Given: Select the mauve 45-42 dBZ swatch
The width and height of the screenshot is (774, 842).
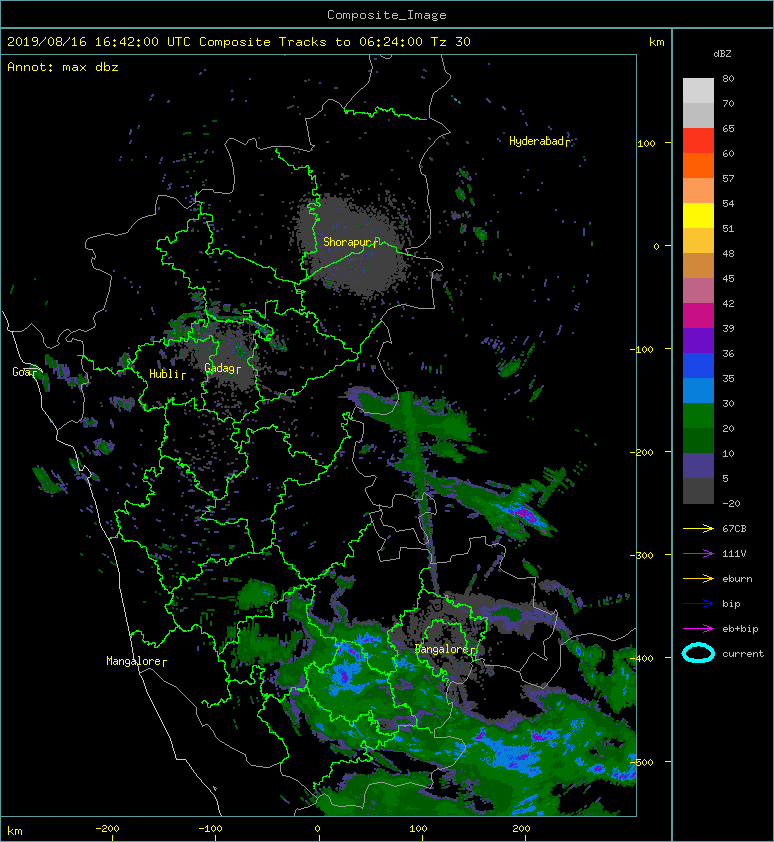Looking at the screenshot, I should (698, 291).
